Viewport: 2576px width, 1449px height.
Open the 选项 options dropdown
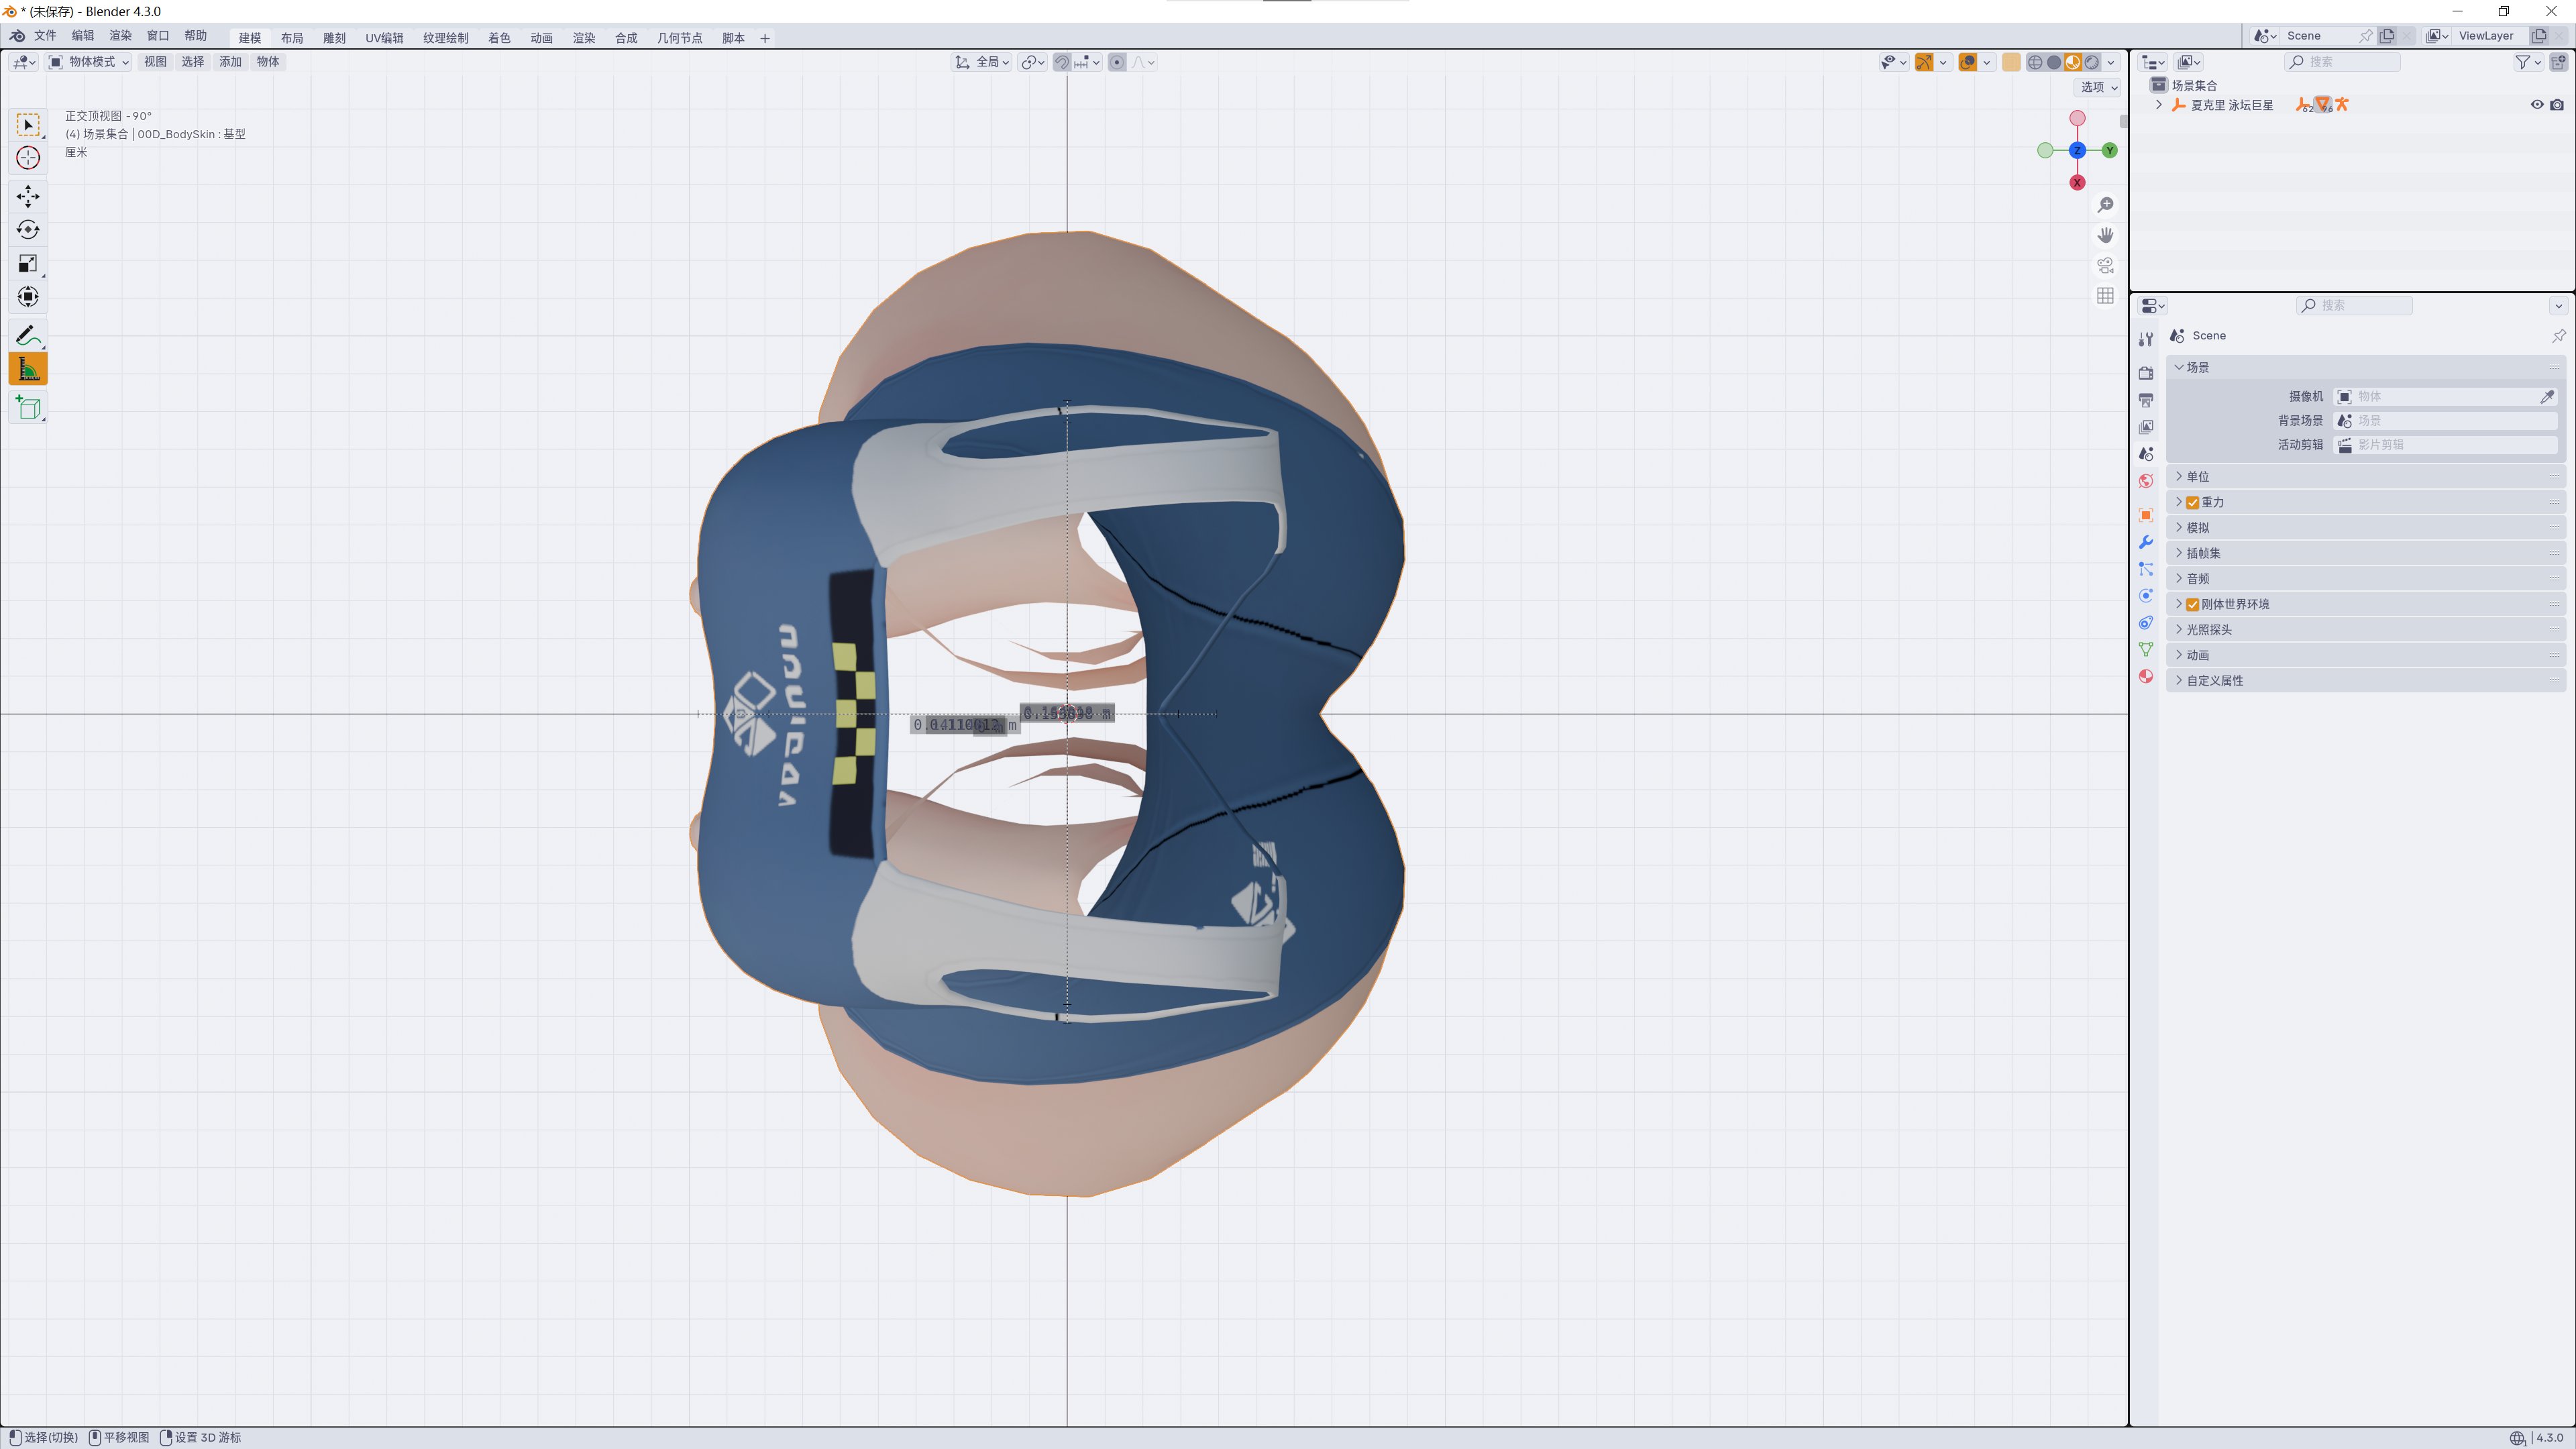tap(2098, 87)
